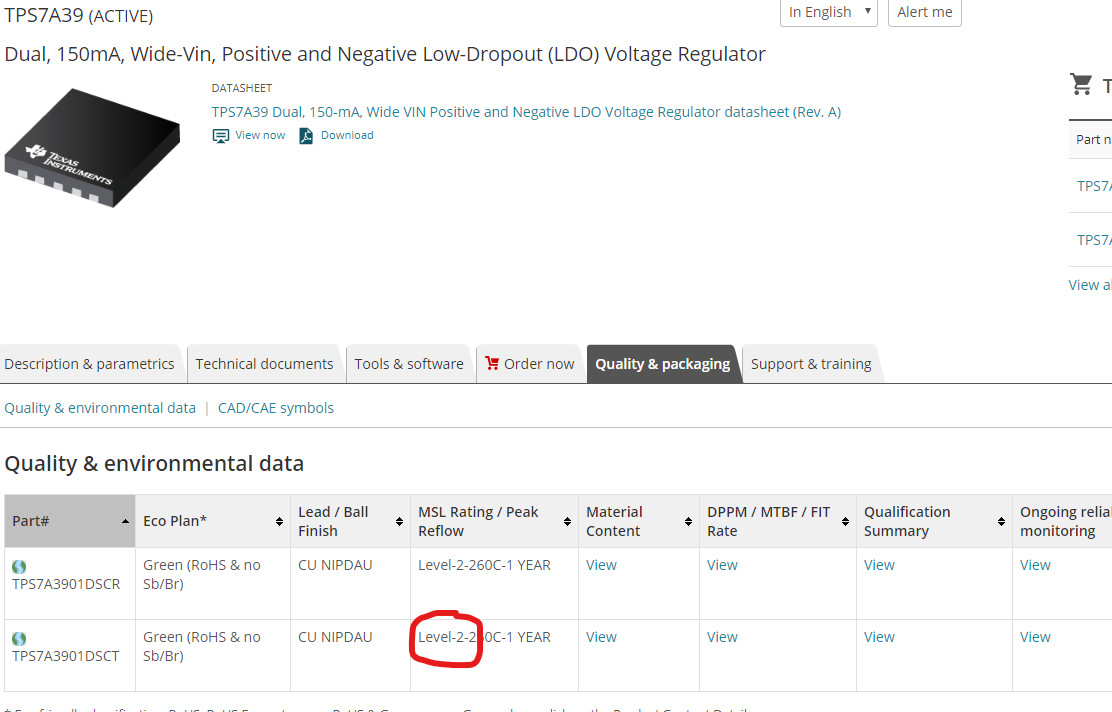View Material Content for TPS7A3901DSCT
1112x712 pixels.
point(601,638)
